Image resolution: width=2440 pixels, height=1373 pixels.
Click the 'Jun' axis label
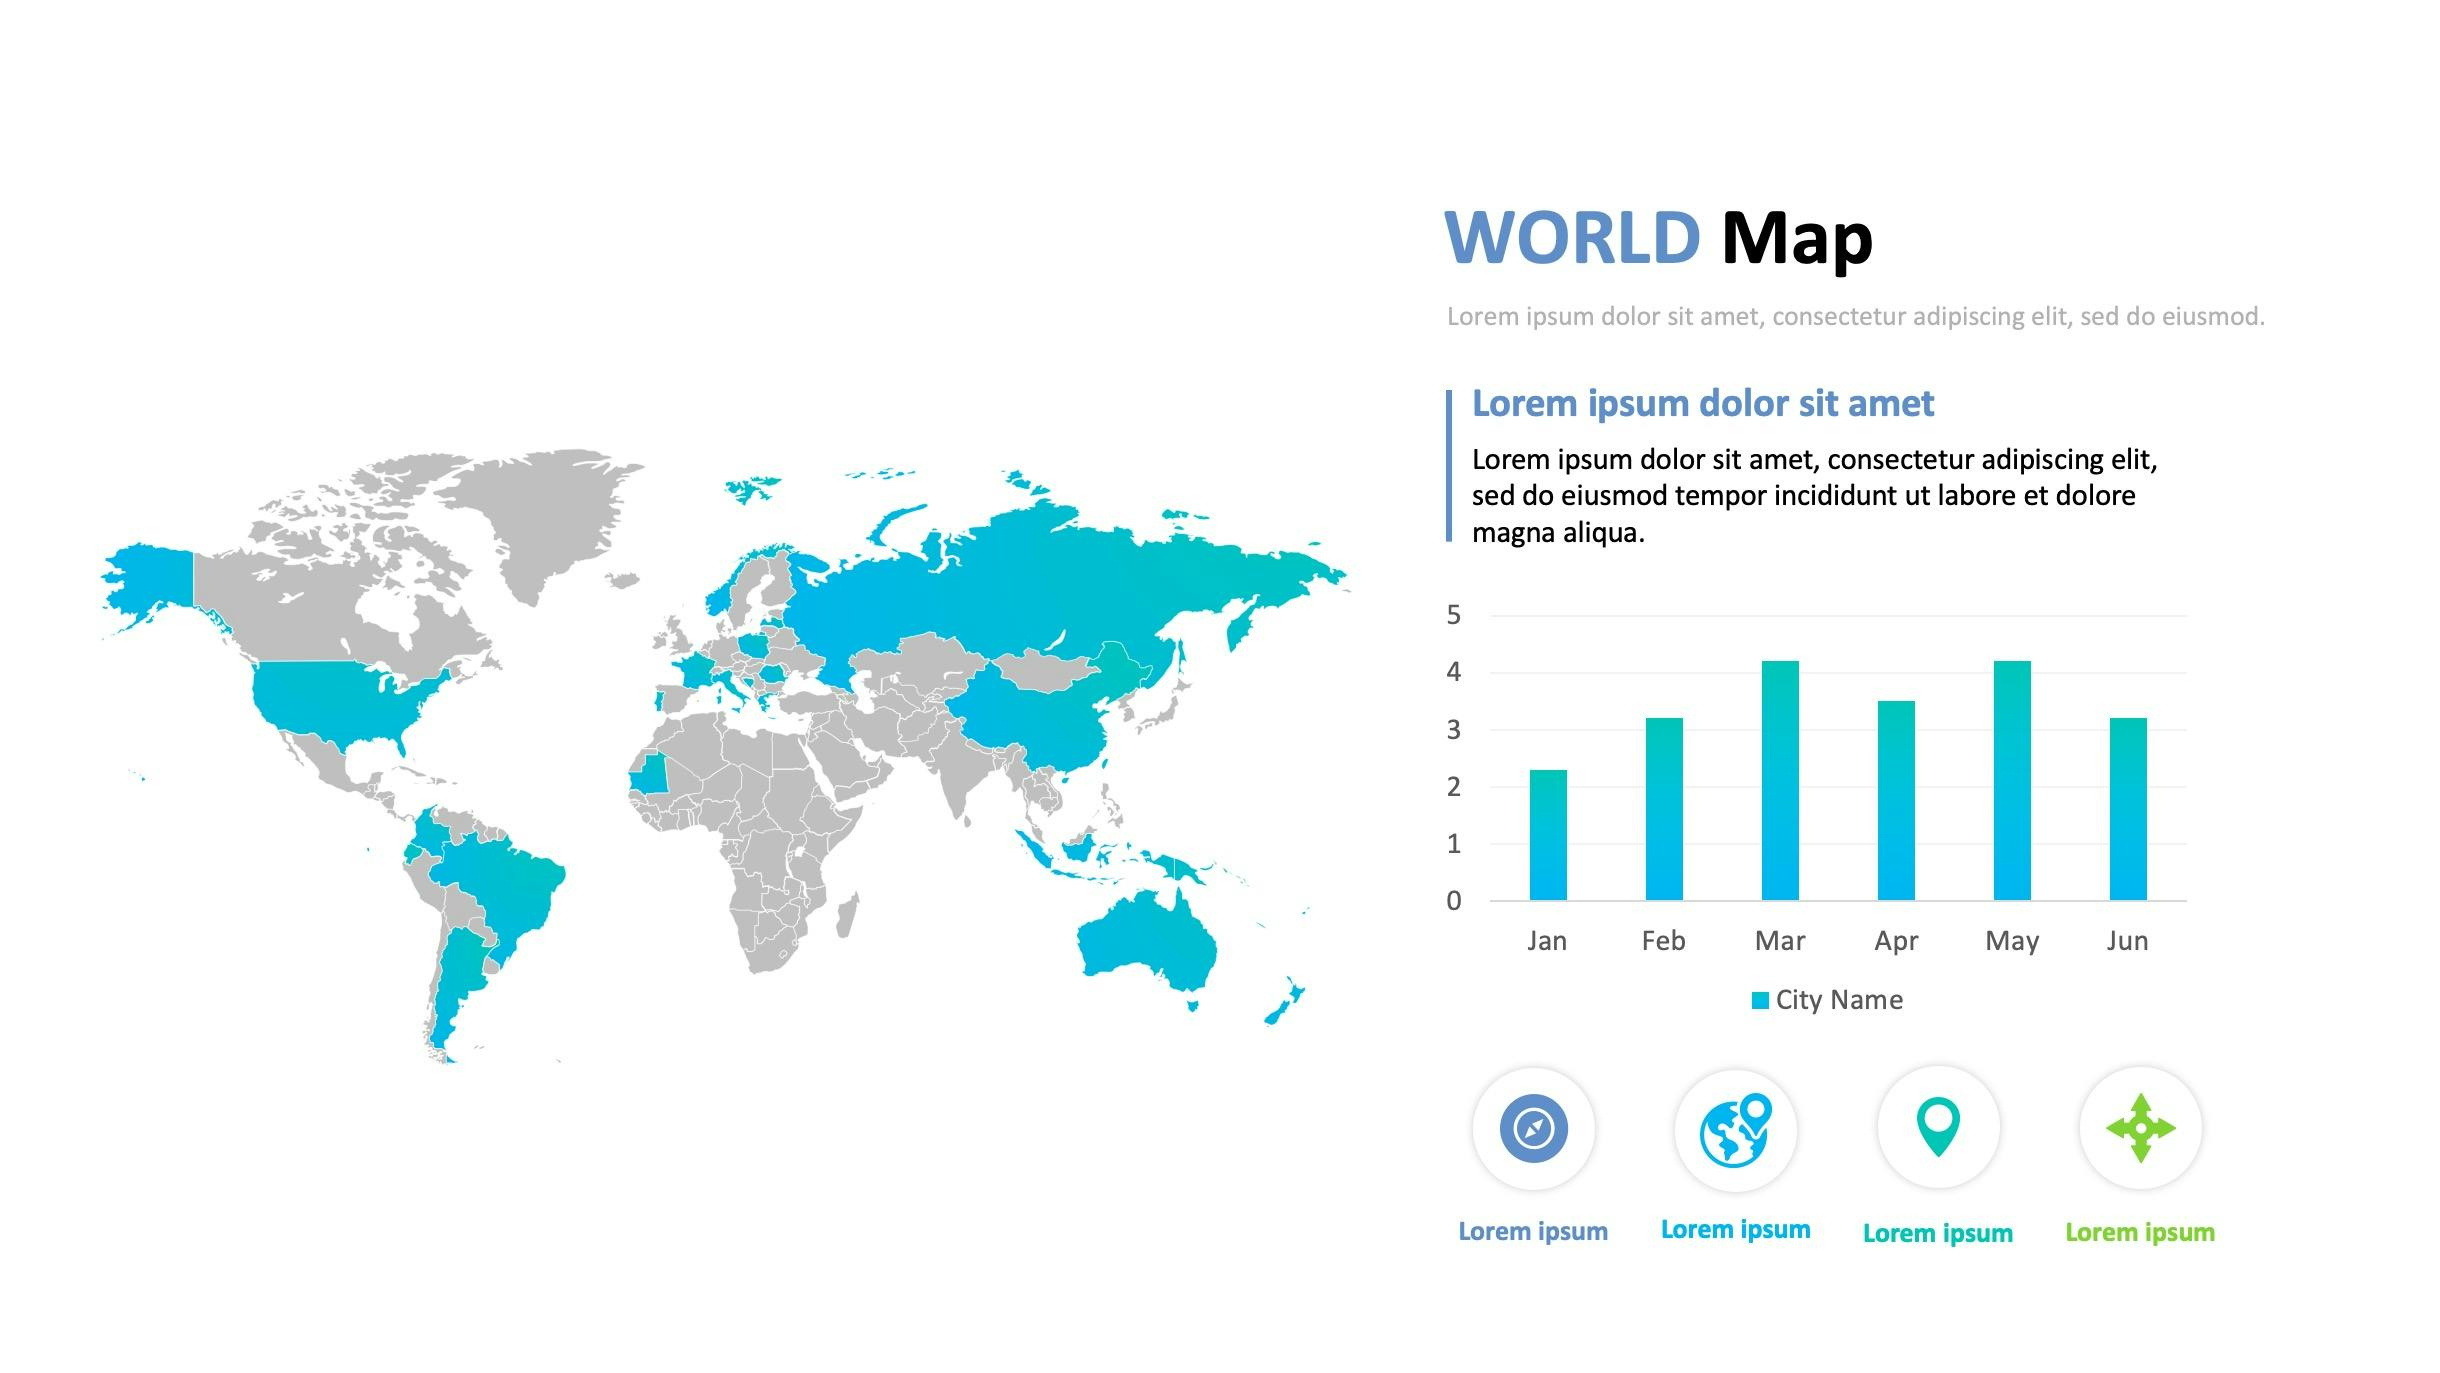pyautogui.click(x=2127, y=941)
